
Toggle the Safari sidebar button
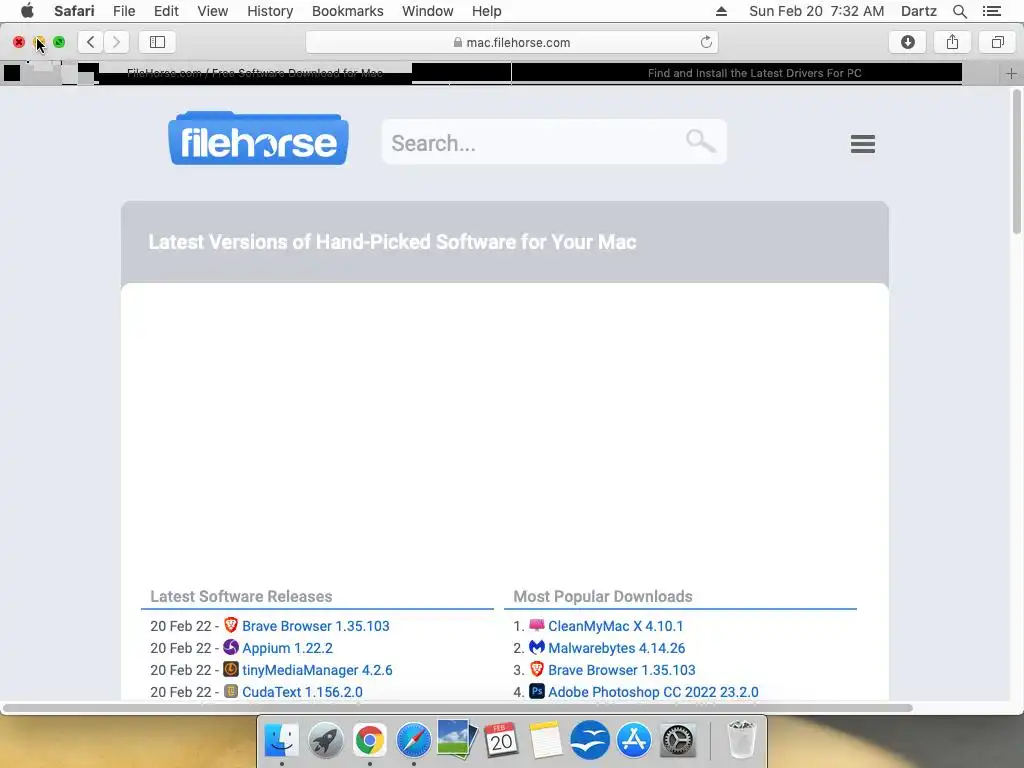(157, 42)
